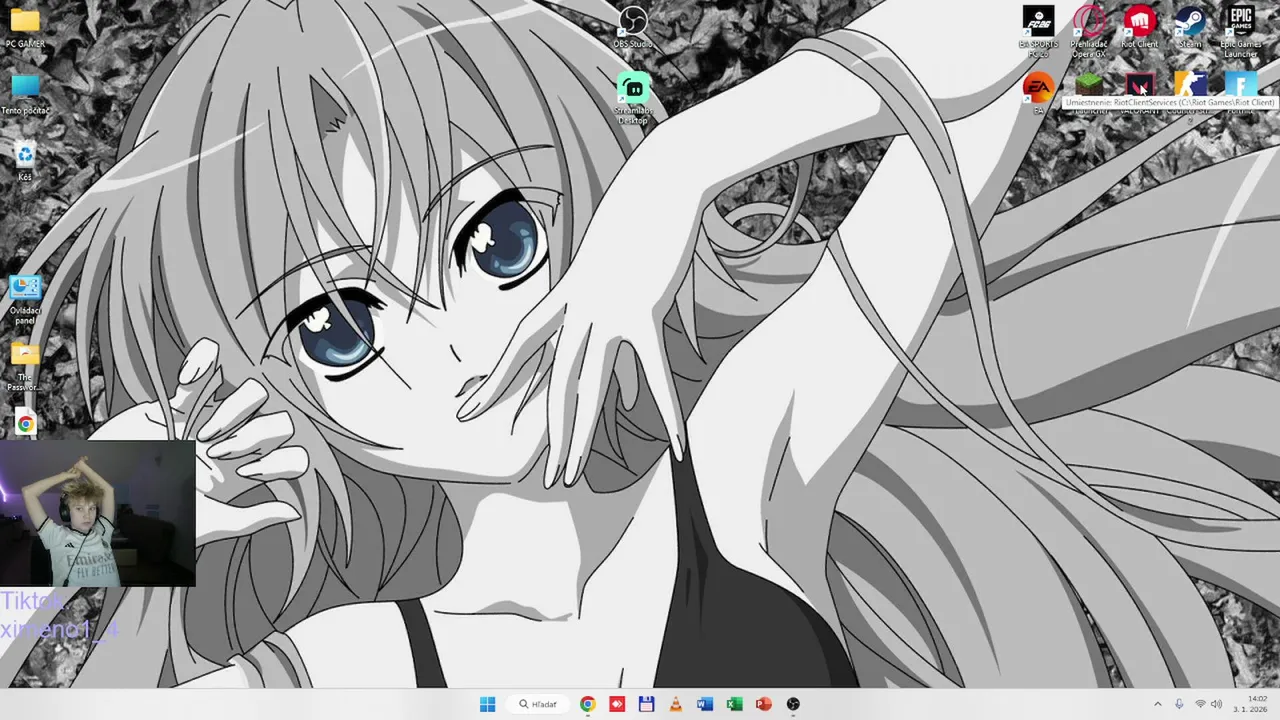This screenshot has width=1280, height=720.
Task: Select the Minecraft Launcher grass block icon
Action: 1088,84
